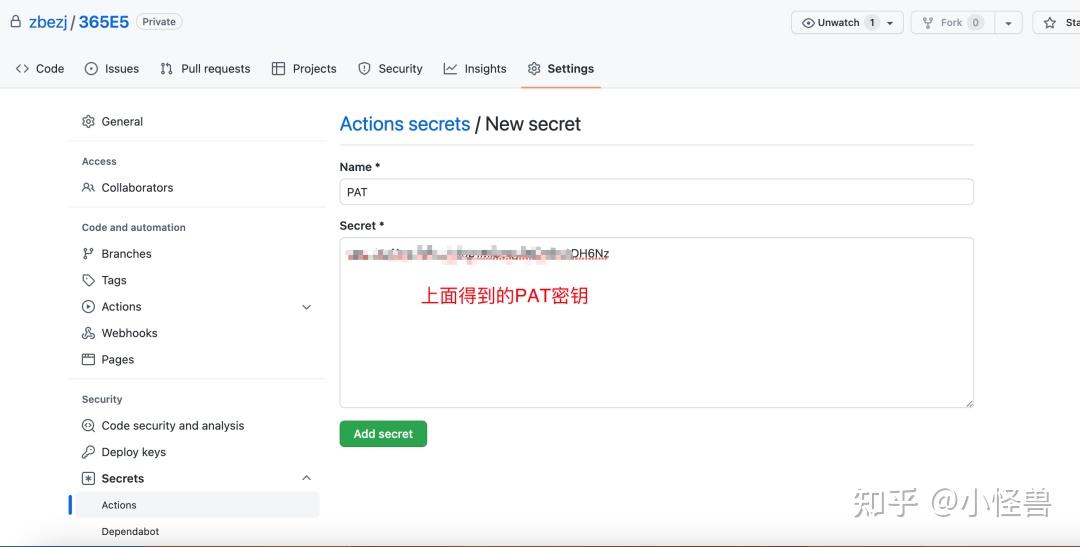Click the Private visibility badge
The height and width of the screenshot is (547, 1080).
159,22
